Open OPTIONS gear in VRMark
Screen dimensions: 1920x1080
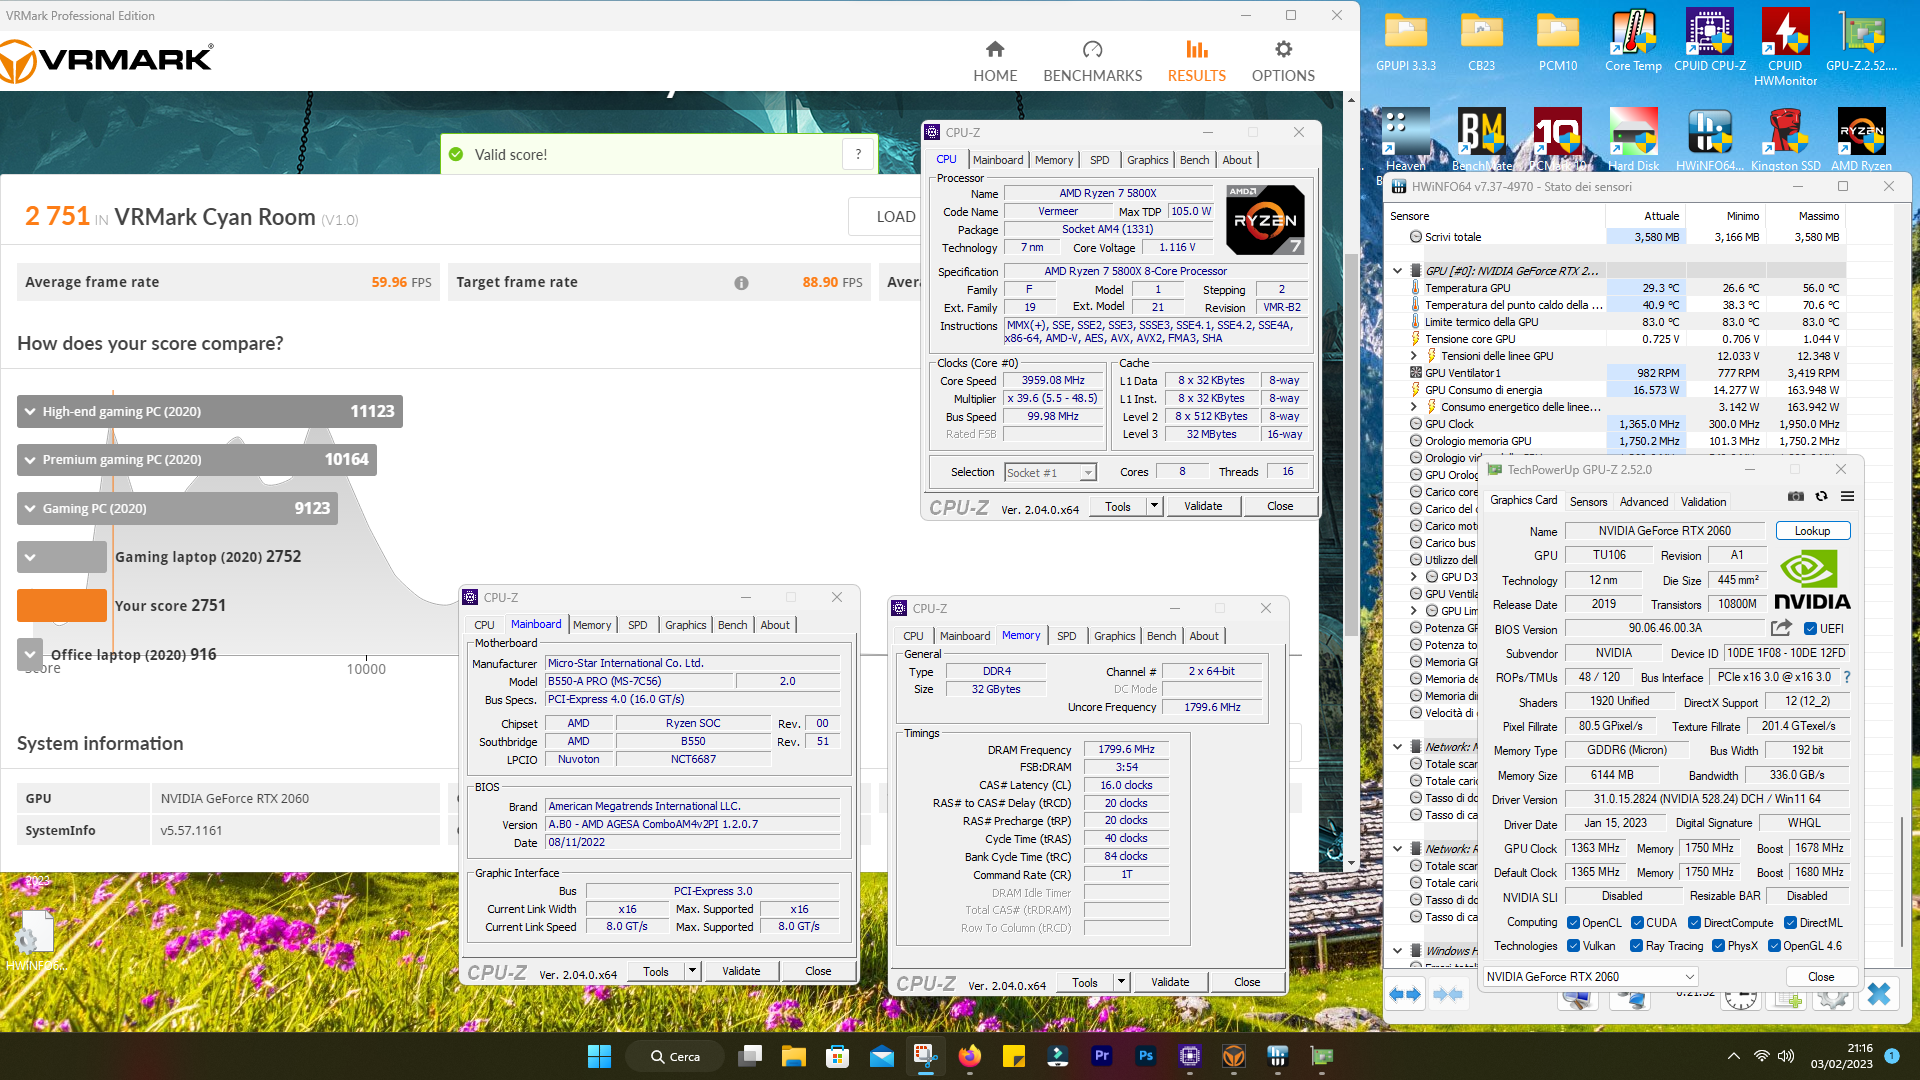1283,49
